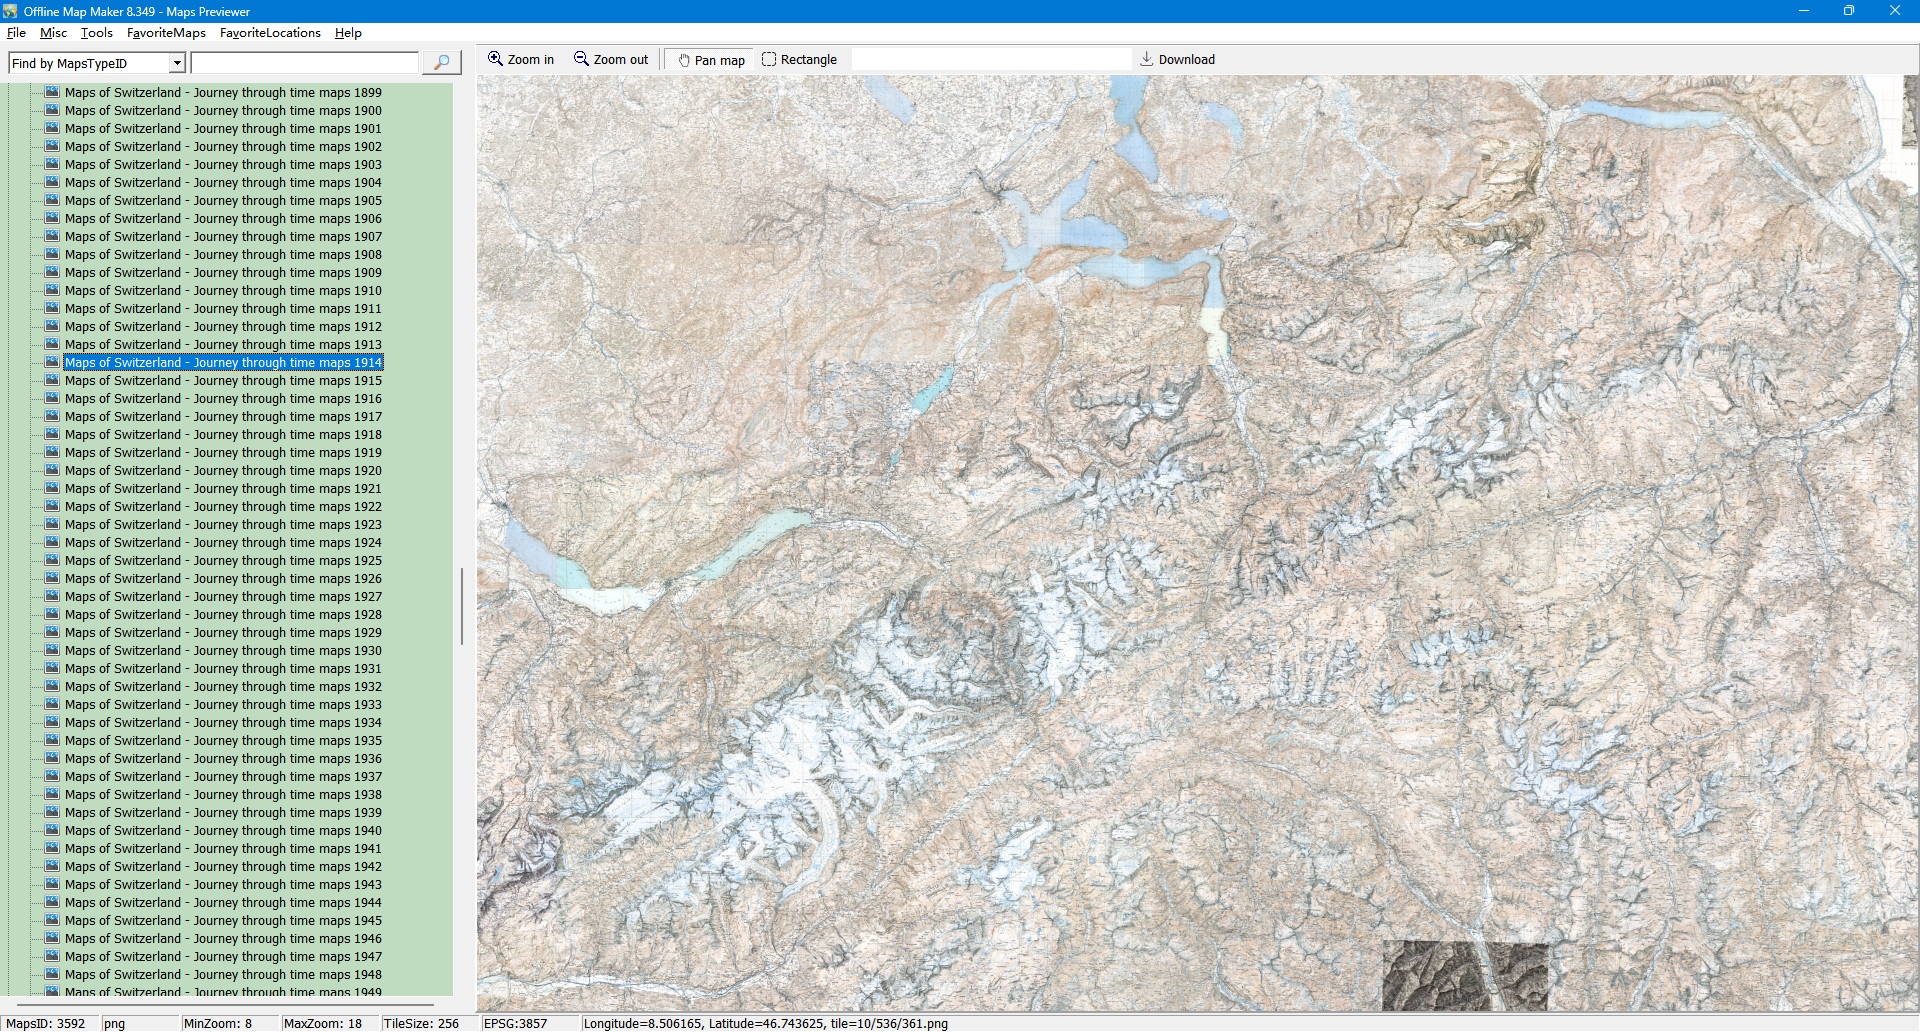Click the magnifier search button
The image size is (1920, 1032).
[441, 63]
